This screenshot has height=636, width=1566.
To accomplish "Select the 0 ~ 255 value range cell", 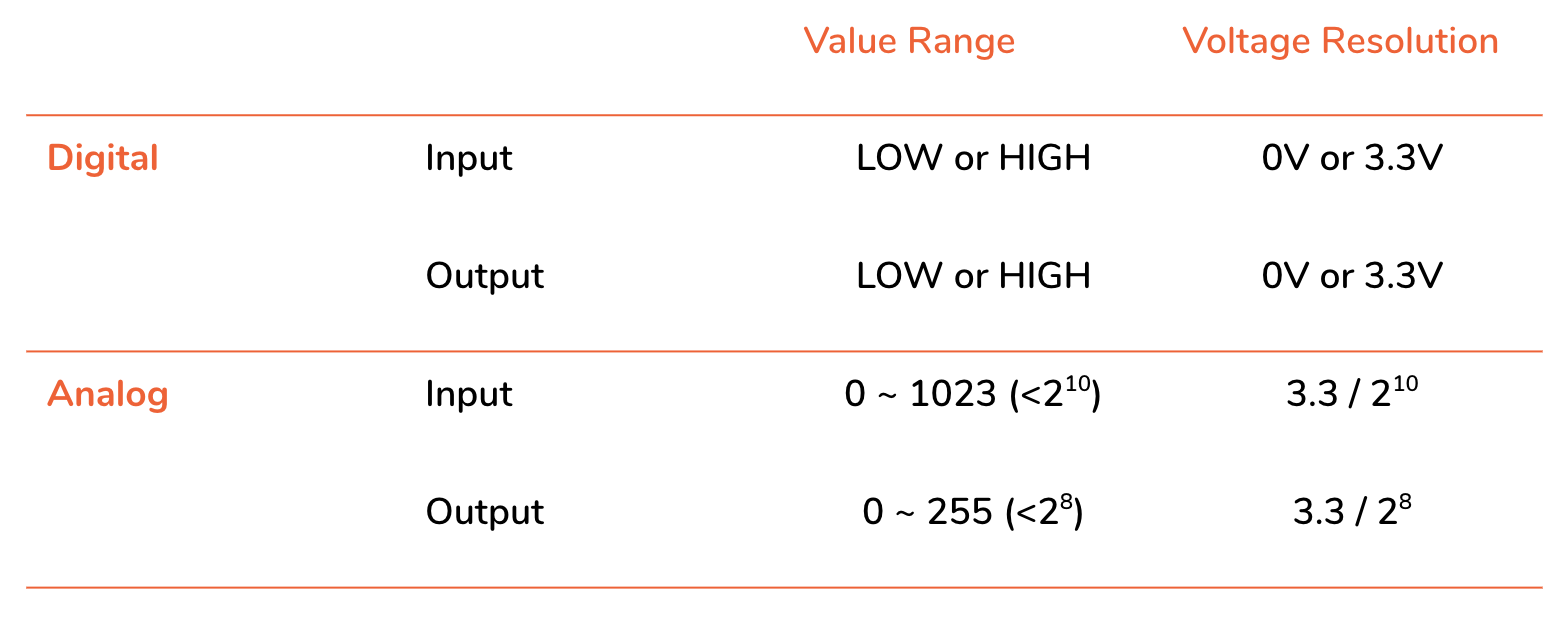I will click(x=972, y=512).
